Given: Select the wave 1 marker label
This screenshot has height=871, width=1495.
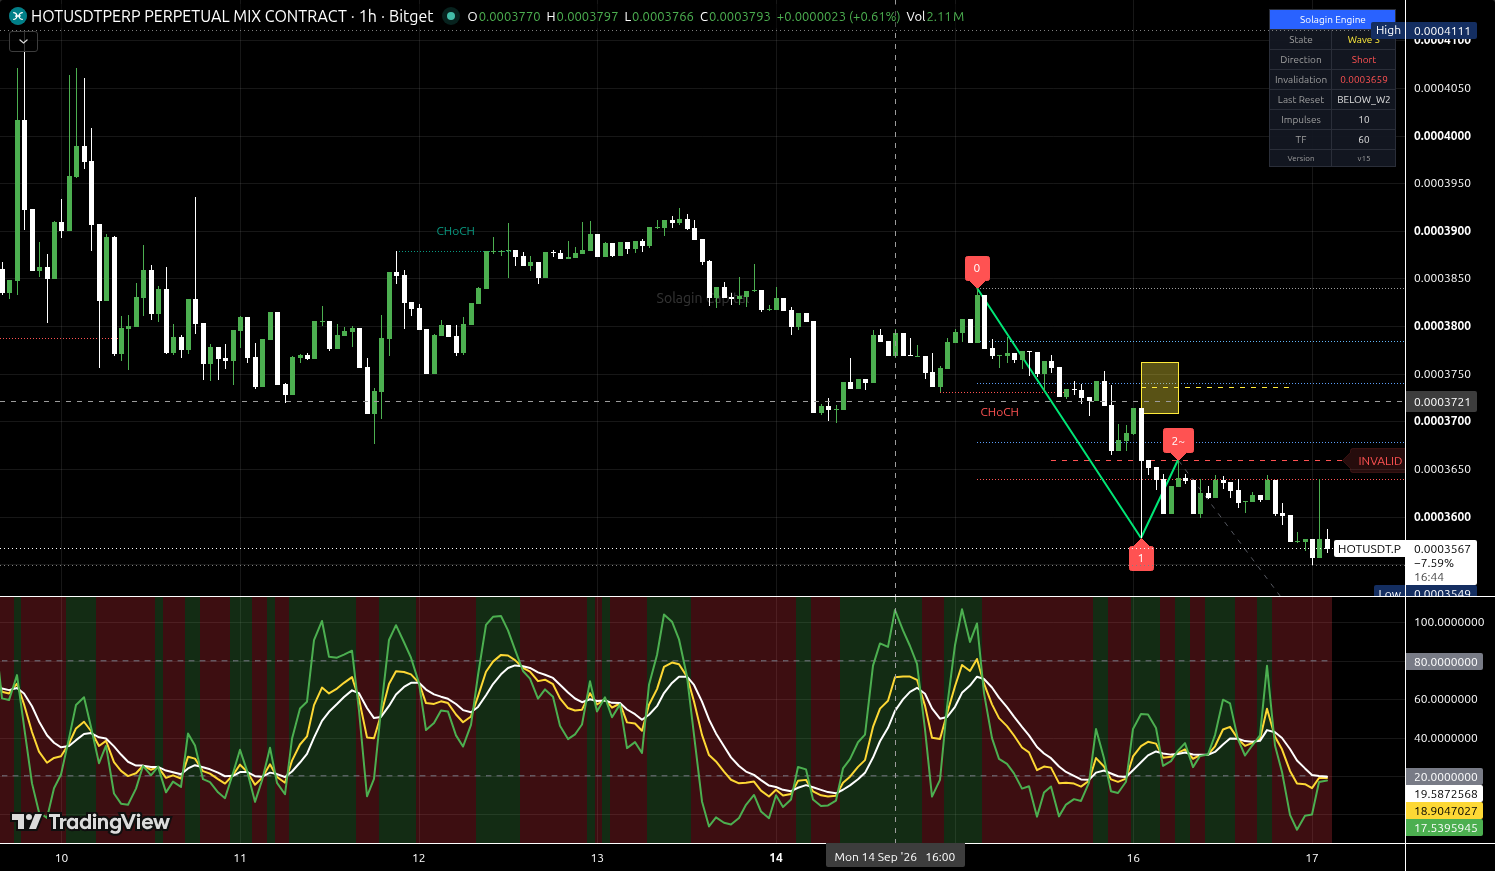Looking at the screenshot, I should tap(1141, 558).
